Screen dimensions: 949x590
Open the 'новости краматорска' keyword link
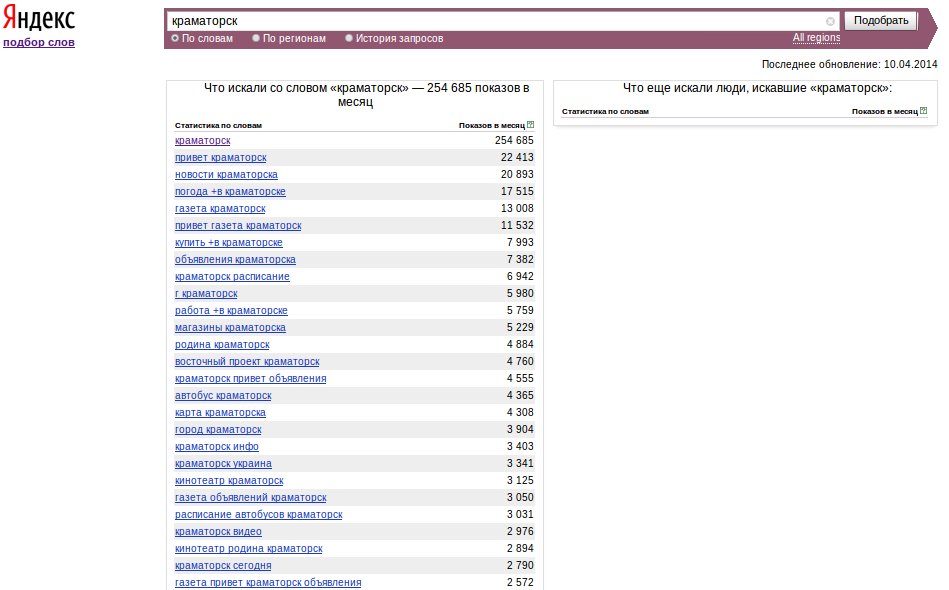[226, 174]
